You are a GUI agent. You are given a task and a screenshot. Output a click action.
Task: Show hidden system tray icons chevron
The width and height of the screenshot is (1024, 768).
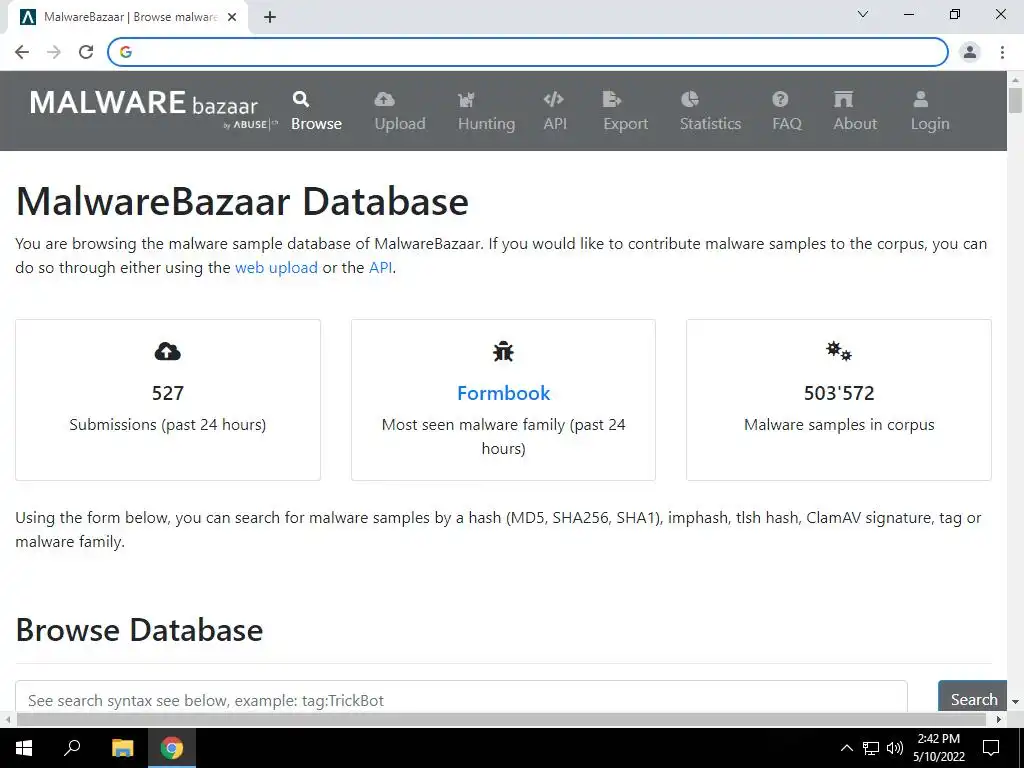[846, 748]
